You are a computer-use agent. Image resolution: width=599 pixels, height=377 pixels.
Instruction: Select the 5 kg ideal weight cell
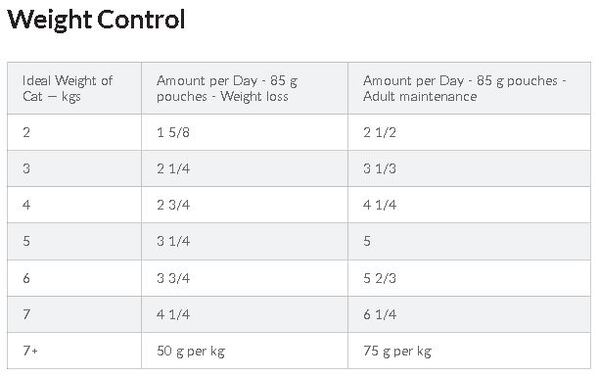tap(74, 241)
